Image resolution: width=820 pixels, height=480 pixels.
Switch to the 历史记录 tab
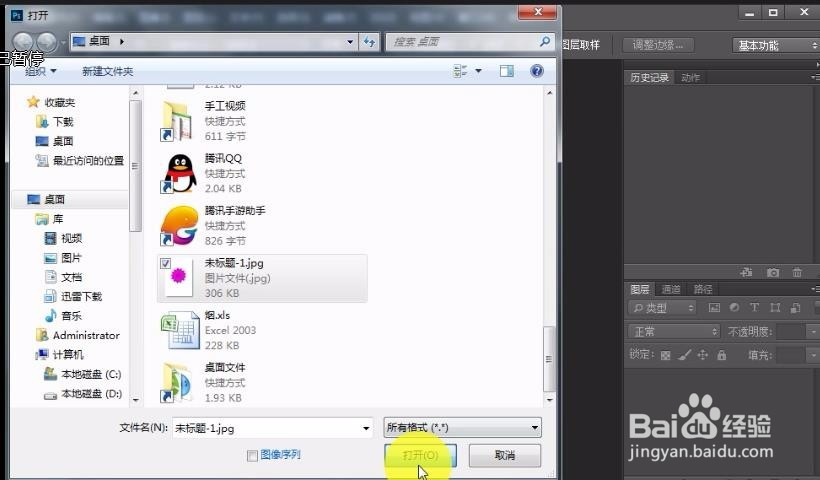tap(649, 77)
